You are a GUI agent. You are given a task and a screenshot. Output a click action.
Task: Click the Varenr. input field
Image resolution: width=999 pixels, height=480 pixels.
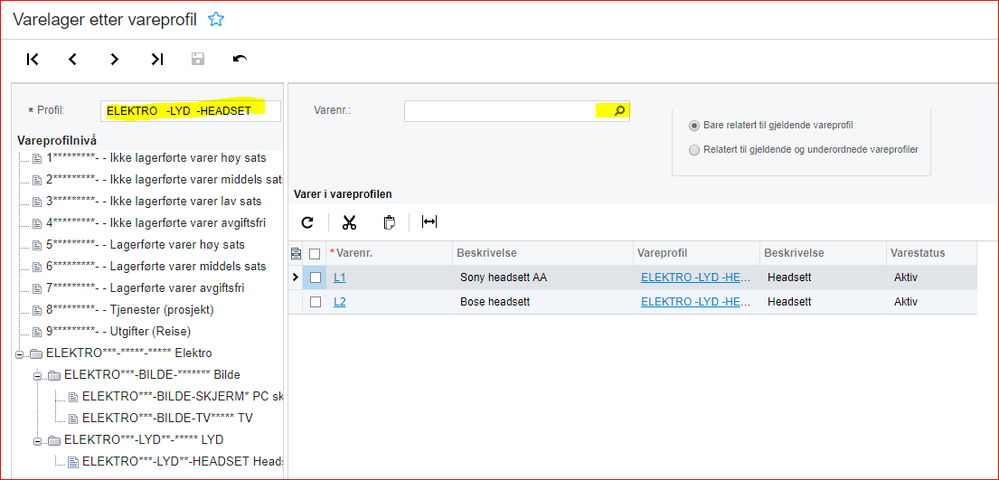517,111
